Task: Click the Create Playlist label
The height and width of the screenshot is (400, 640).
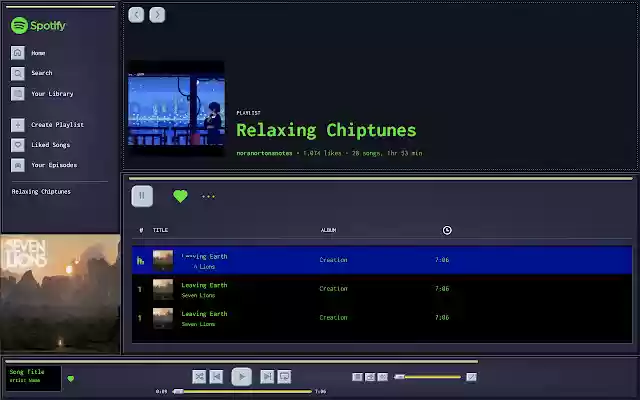Action: pos(57,125)
